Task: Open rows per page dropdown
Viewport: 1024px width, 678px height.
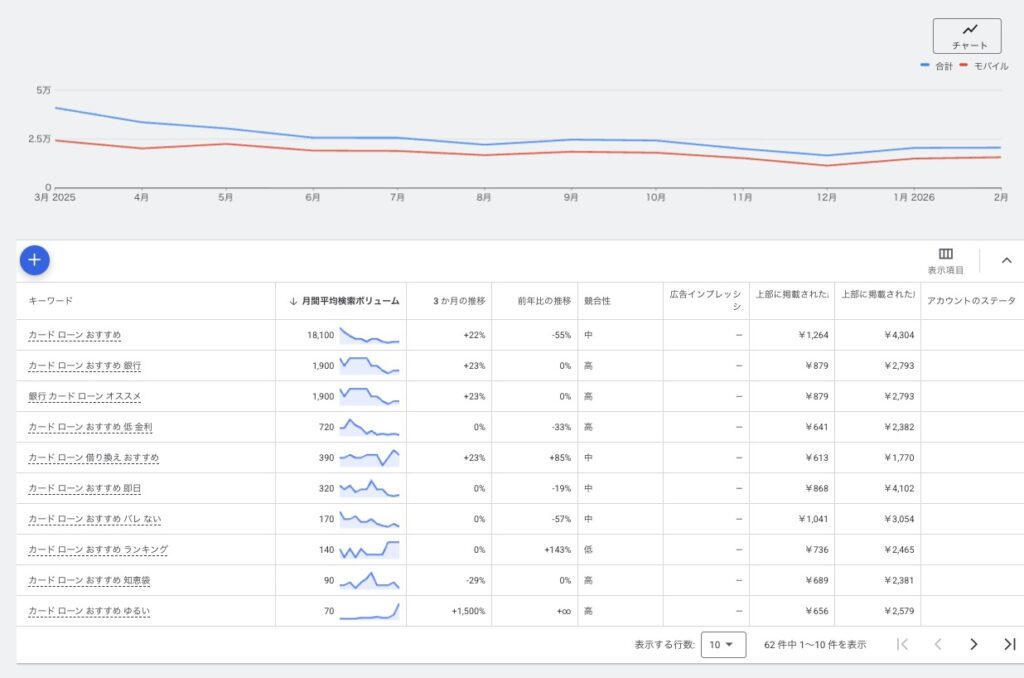Action: 723,645
